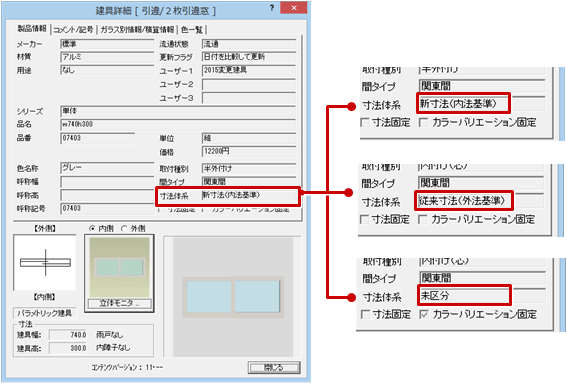567x384 pixels.
Task: Click the small 3D window preview thumbnail
Action: pos(119,267)
